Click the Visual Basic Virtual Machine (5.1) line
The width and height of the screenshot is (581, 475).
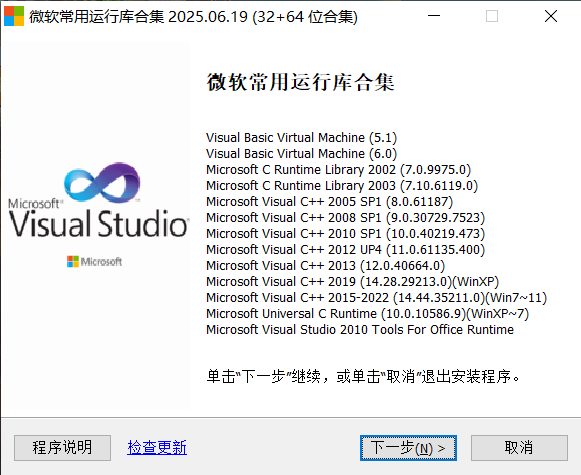[x=301, y=137]
